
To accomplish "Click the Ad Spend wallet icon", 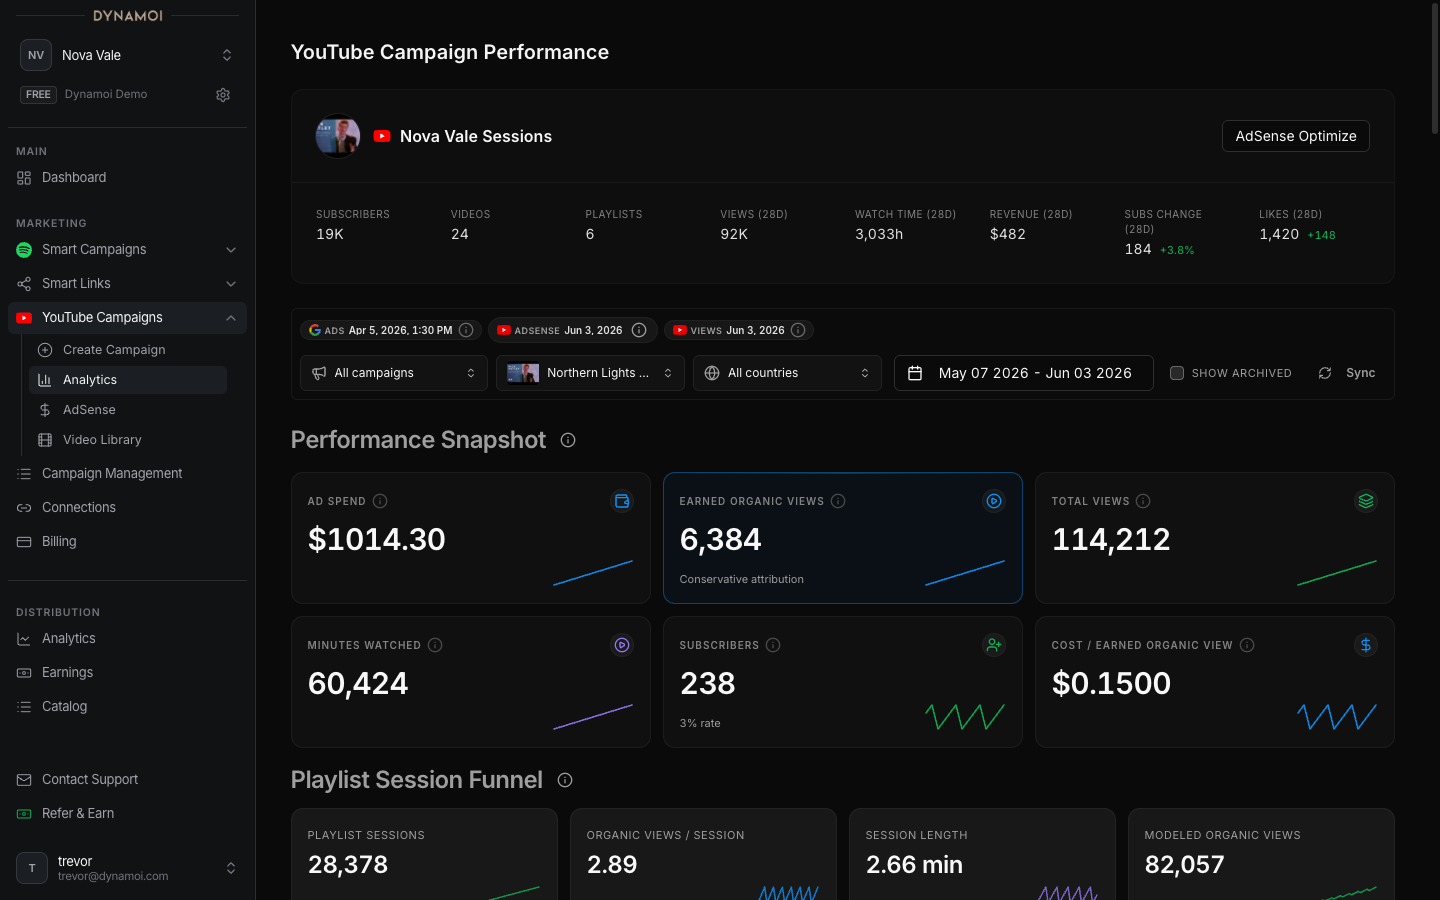I will [622, 501].
